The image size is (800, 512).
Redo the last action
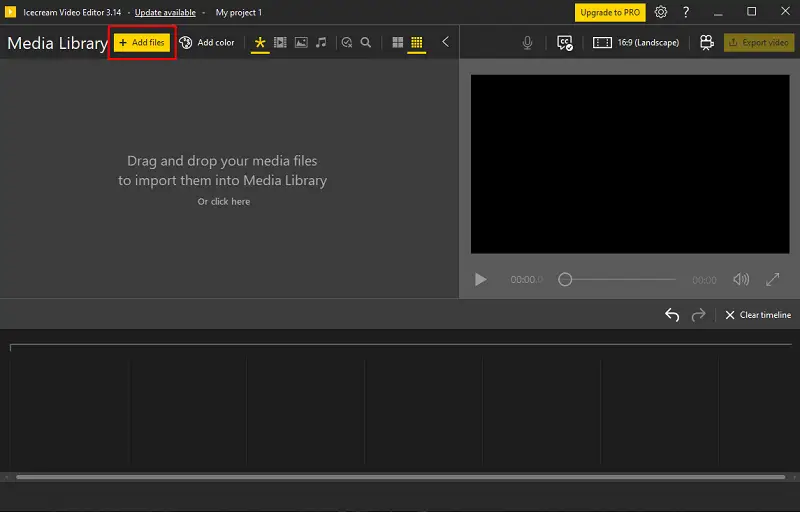[698, 315]
